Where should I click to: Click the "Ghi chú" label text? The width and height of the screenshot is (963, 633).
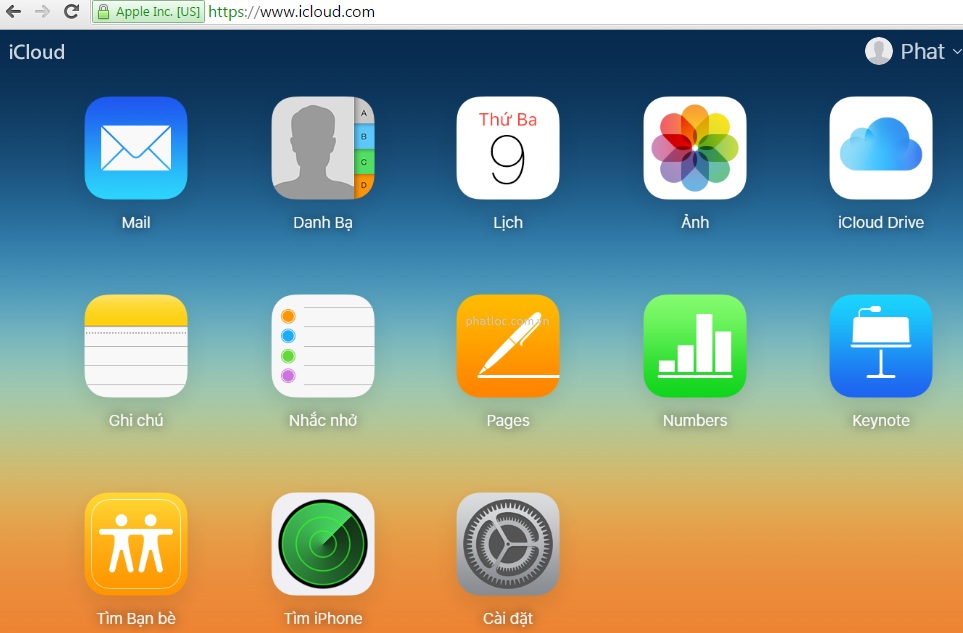[136, 420]
